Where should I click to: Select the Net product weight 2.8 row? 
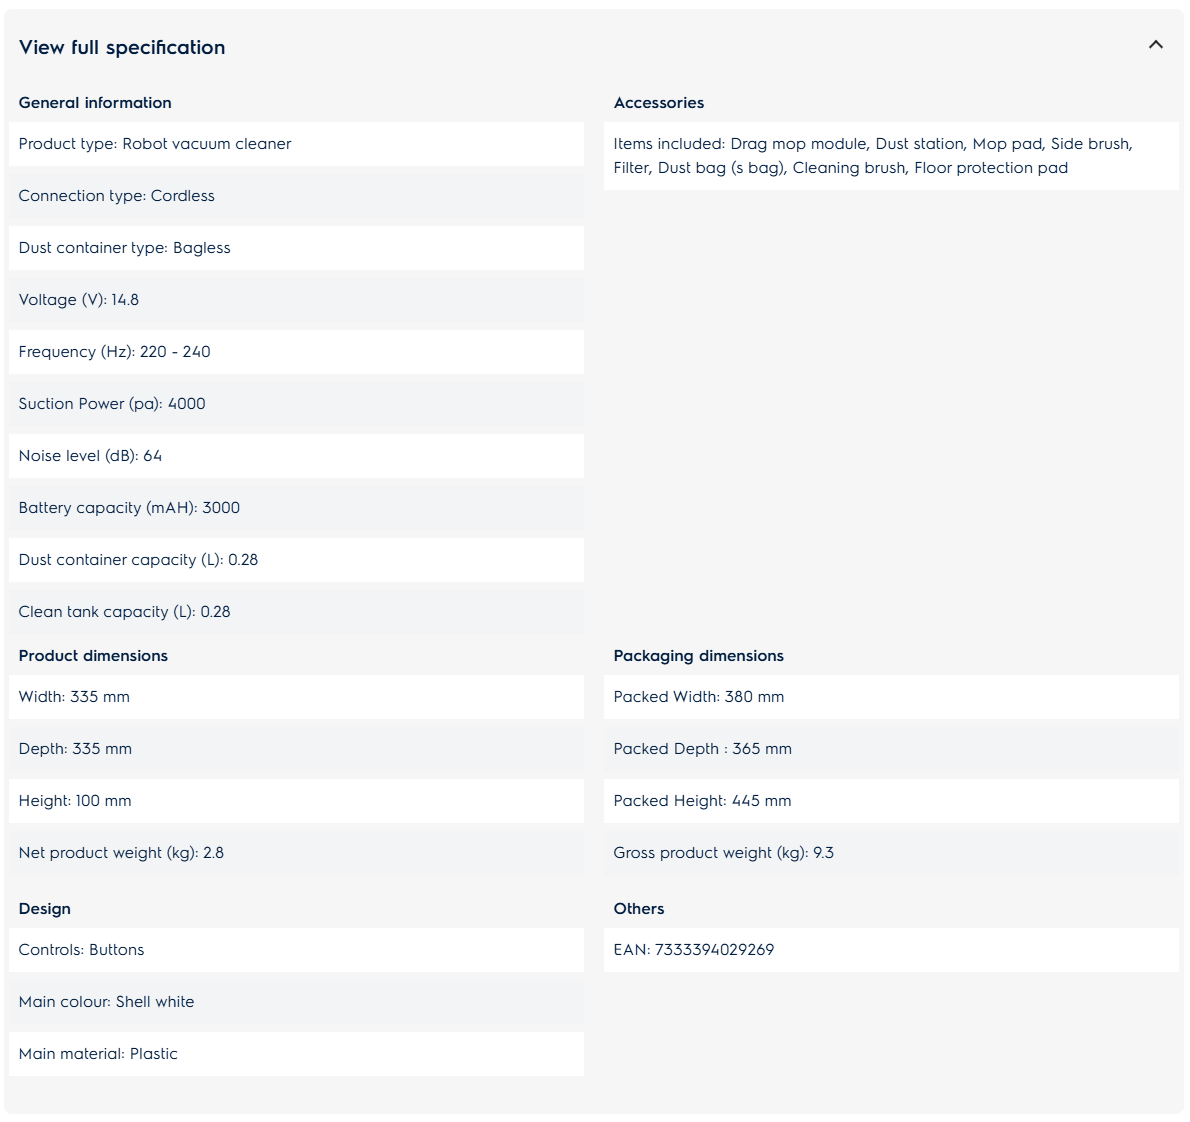coord(297,853)
